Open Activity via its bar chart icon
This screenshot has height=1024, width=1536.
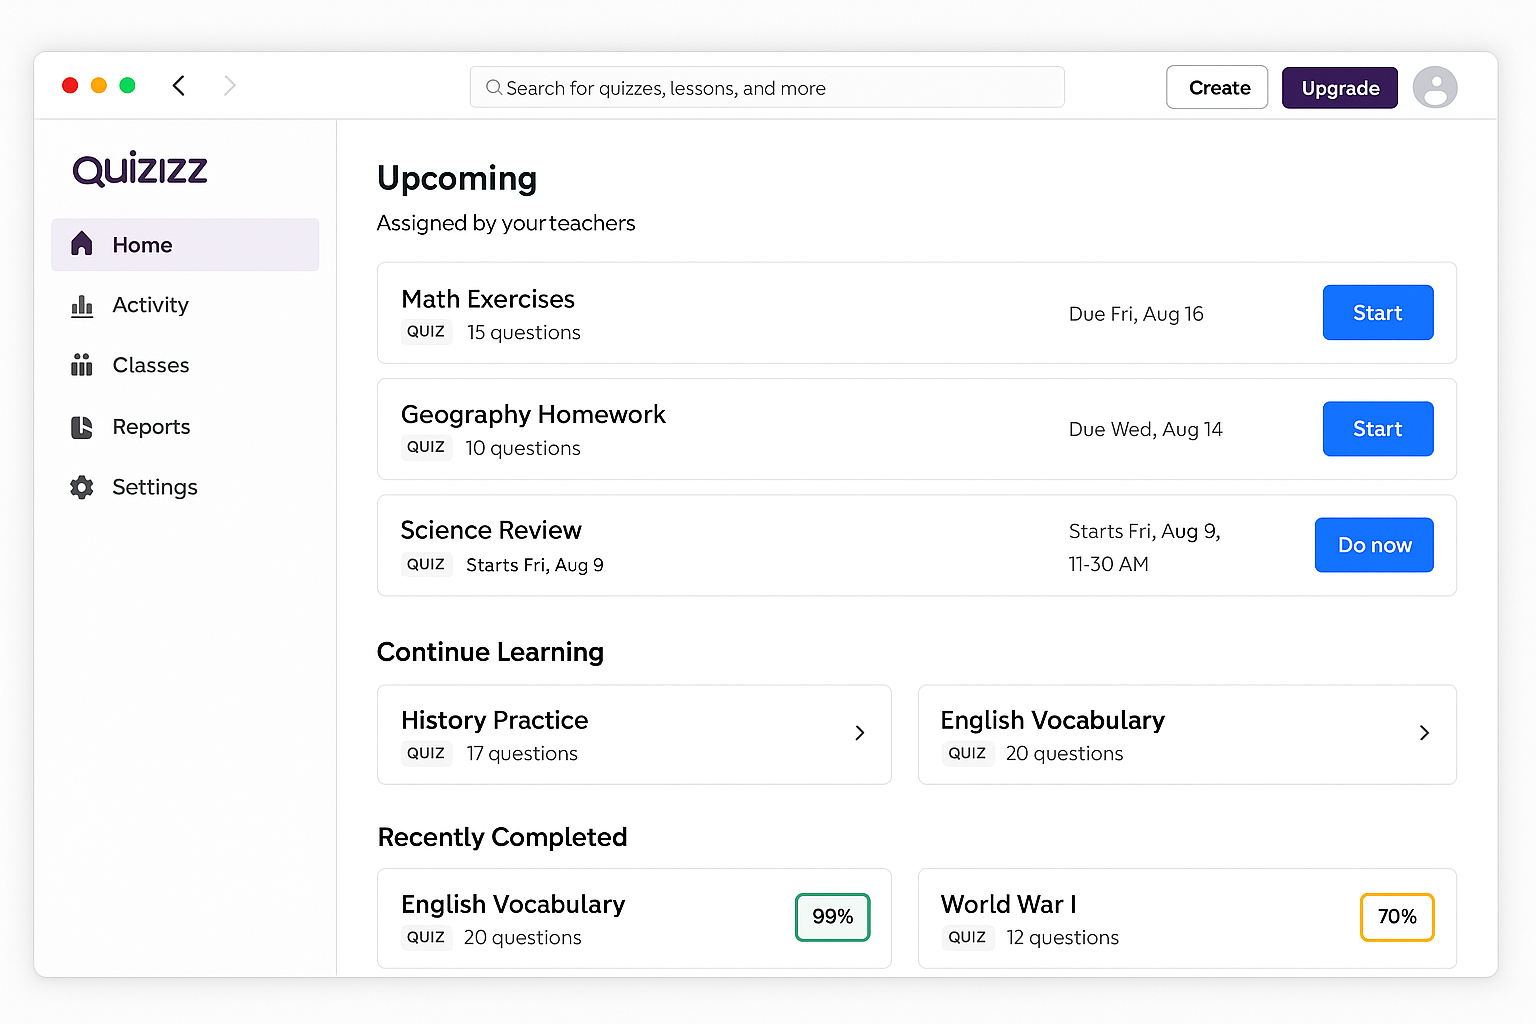[82, 305]
